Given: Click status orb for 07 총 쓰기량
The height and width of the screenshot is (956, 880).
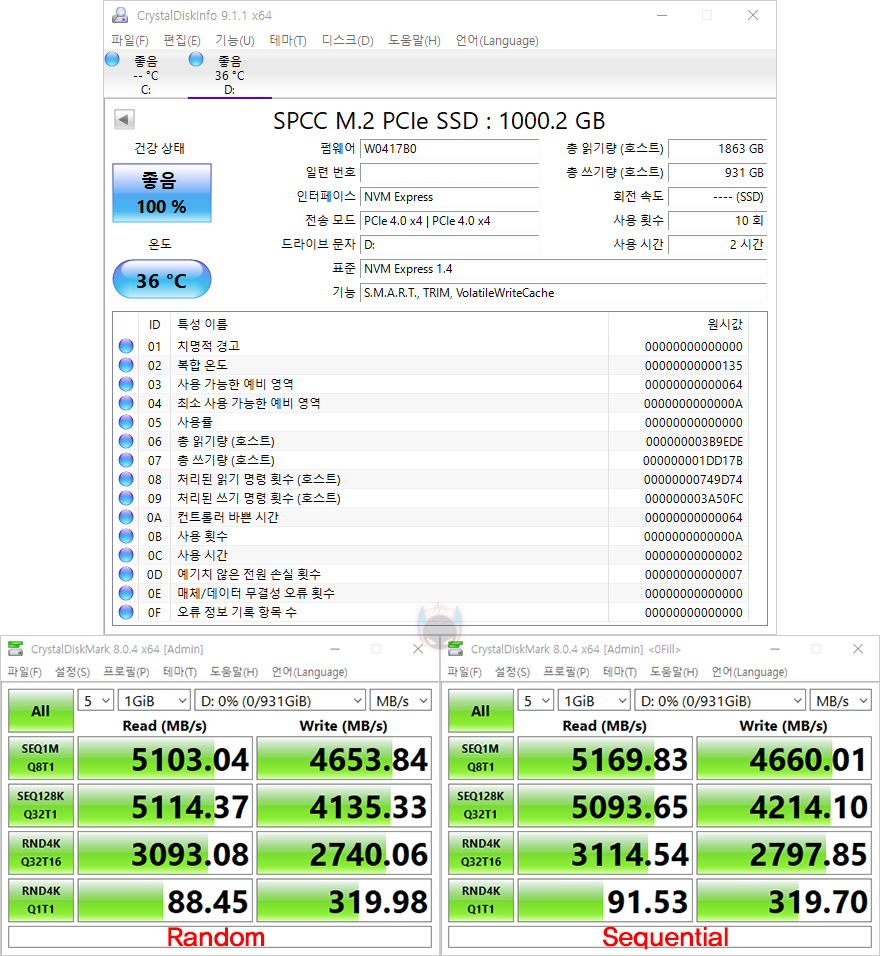Looking at the screenshot, I should click(x=126, y=460).
